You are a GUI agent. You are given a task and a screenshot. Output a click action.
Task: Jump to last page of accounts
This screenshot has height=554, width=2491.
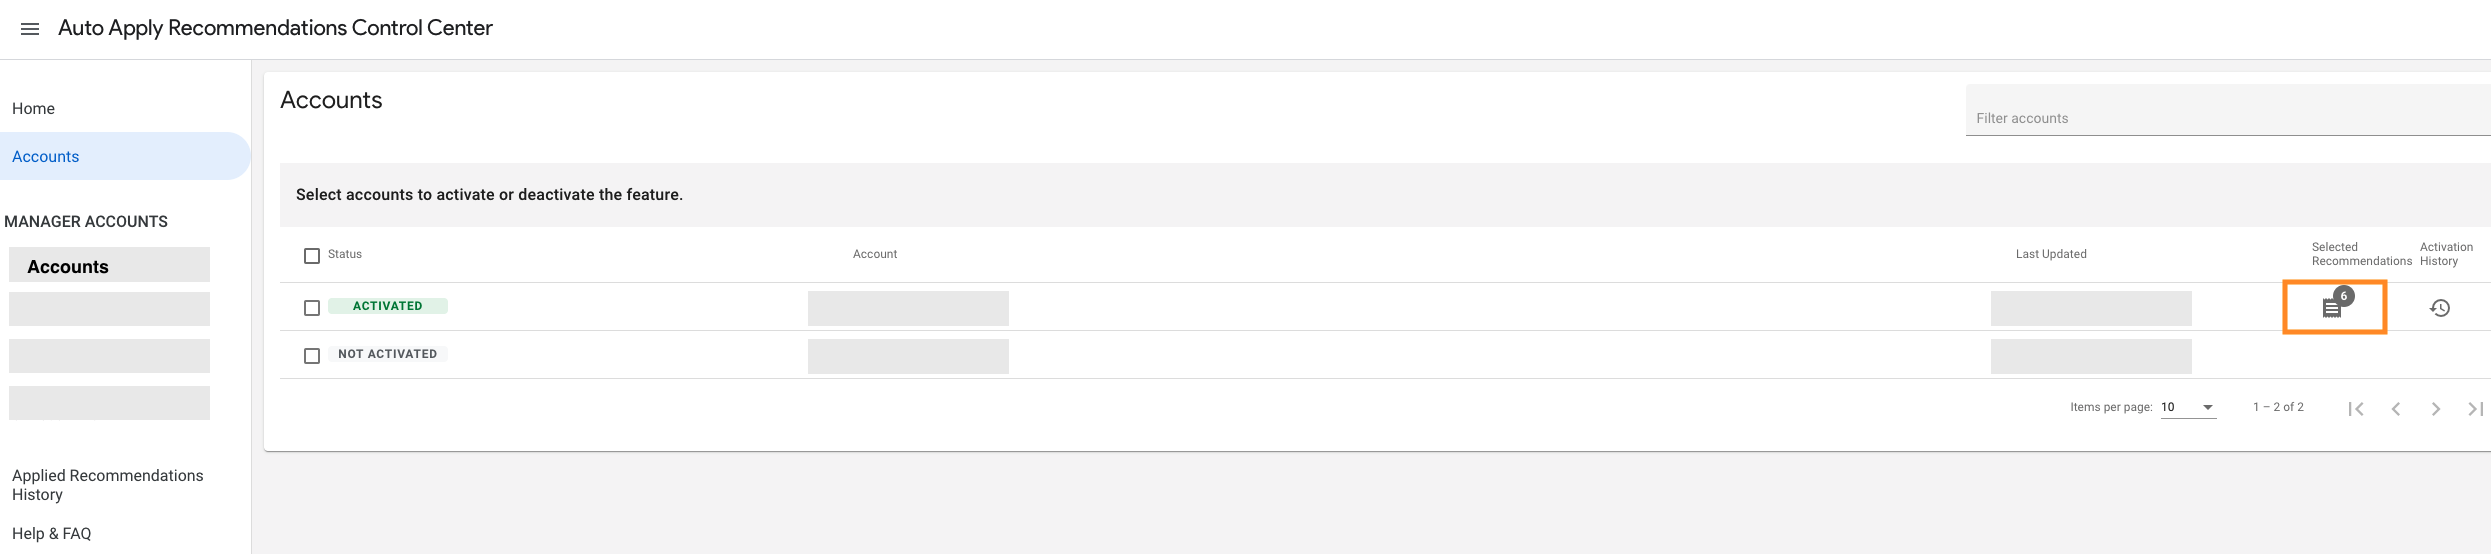click(2475, 408)
